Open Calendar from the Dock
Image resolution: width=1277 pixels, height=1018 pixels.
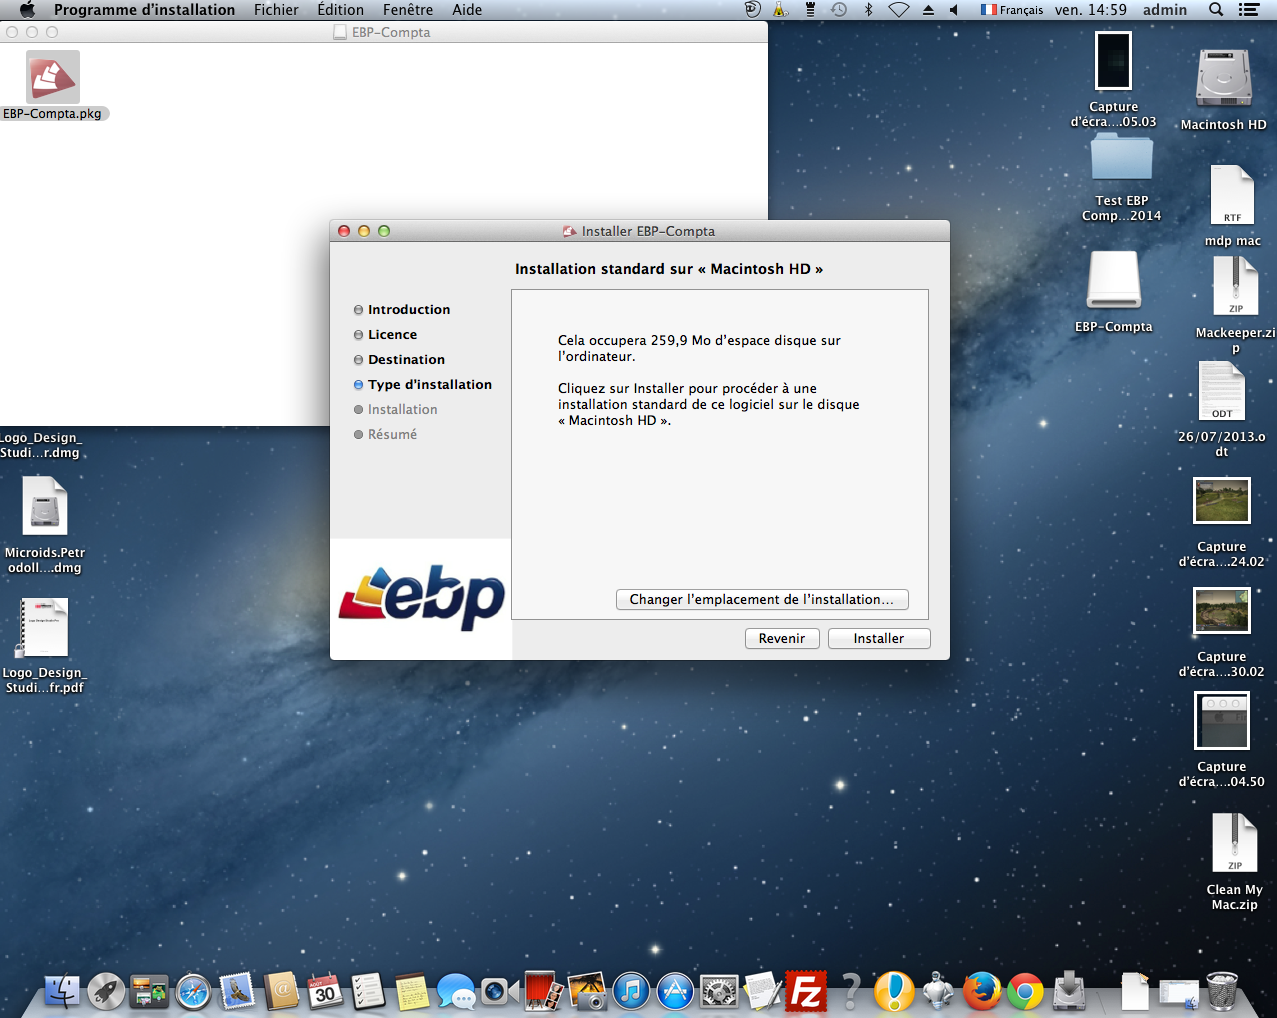(325, 991)
